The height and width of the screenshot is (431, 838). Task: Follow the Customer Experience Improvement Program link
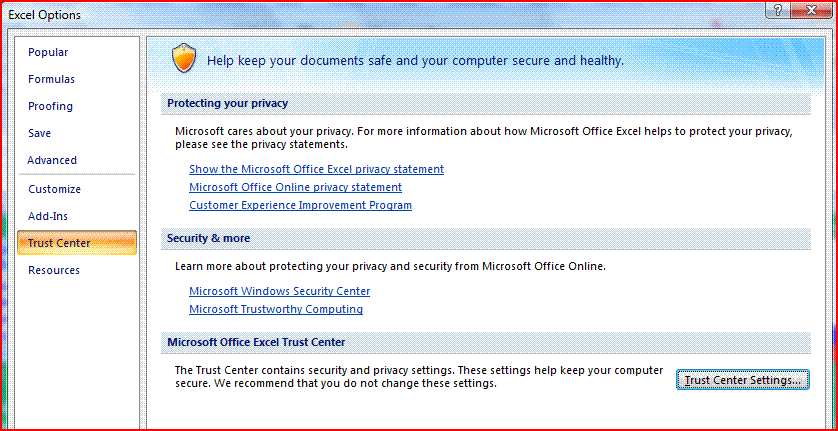click(x=300, y=206)
